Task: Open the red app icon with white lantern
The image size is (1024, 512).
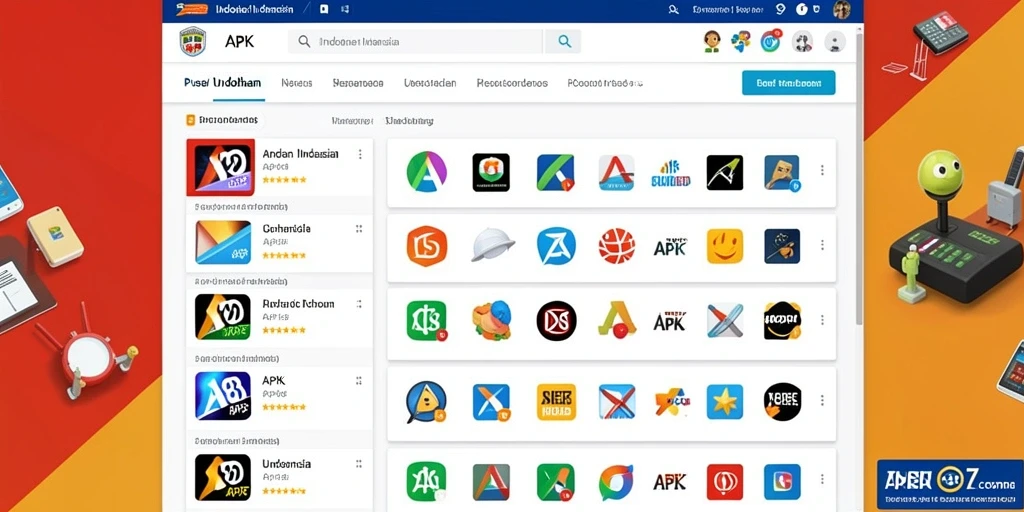Action: [x=724, y=482]
